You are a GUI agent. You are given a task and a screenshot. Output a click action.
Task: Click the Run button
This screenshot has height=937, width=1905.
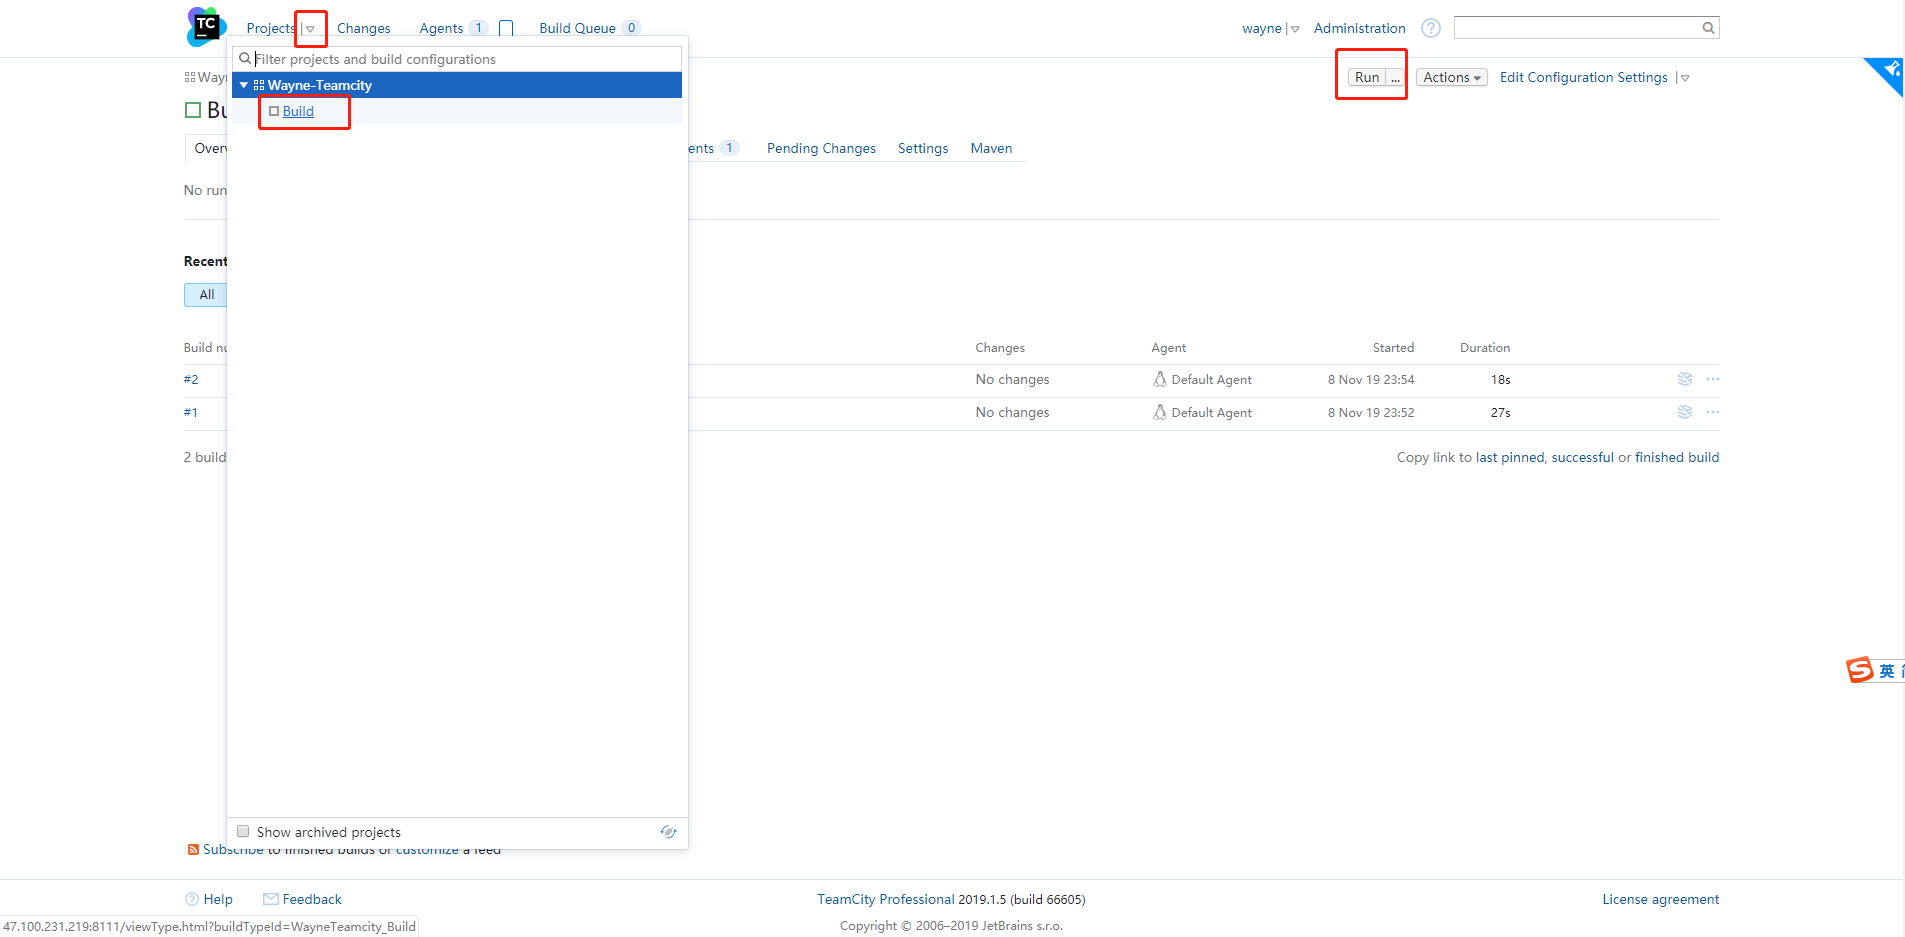(x=1367, y=77)
